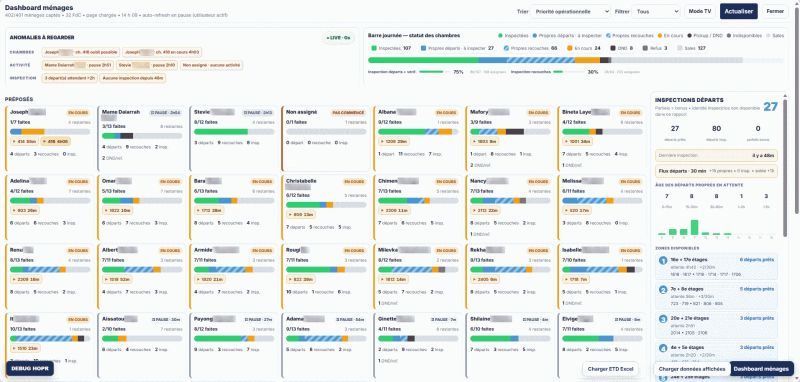The width and height of the screenshot is (800, 382).
Task: Click Sales 127 legend entry
Action: coord(691,48)
